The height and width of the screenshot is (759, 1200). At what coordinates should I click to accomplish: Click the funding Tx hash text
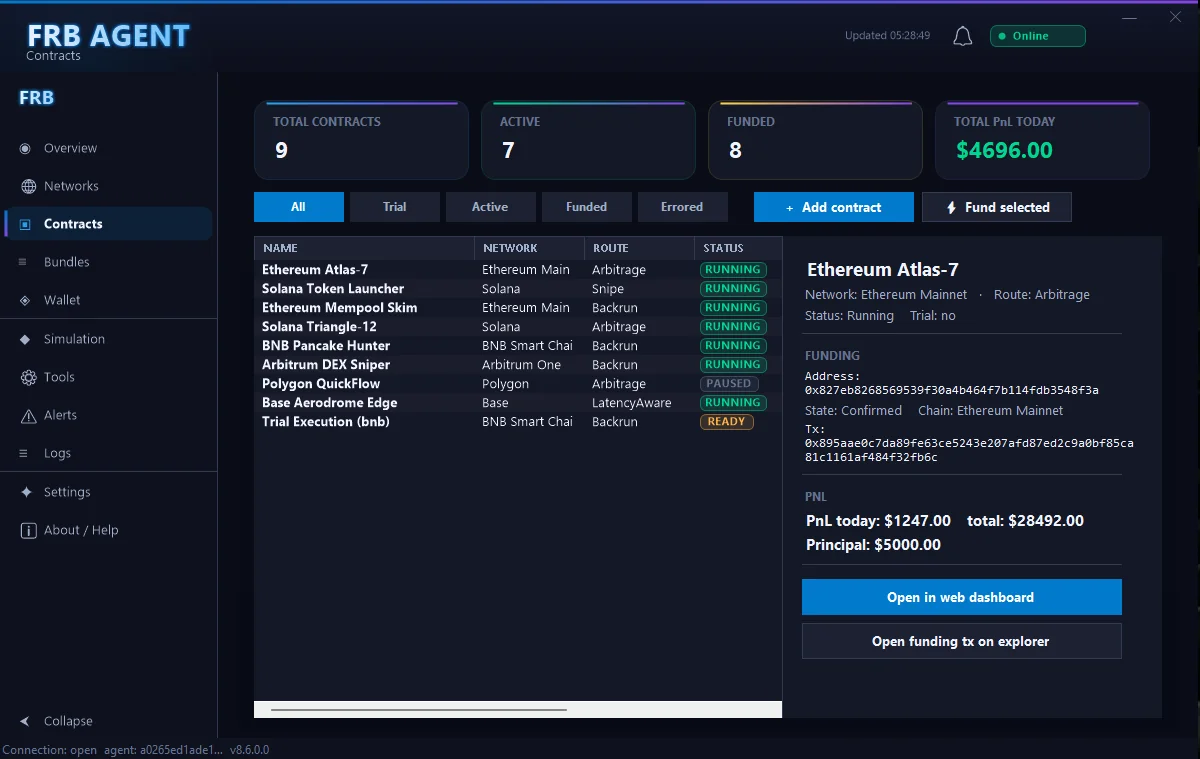(x=969, y=450)
